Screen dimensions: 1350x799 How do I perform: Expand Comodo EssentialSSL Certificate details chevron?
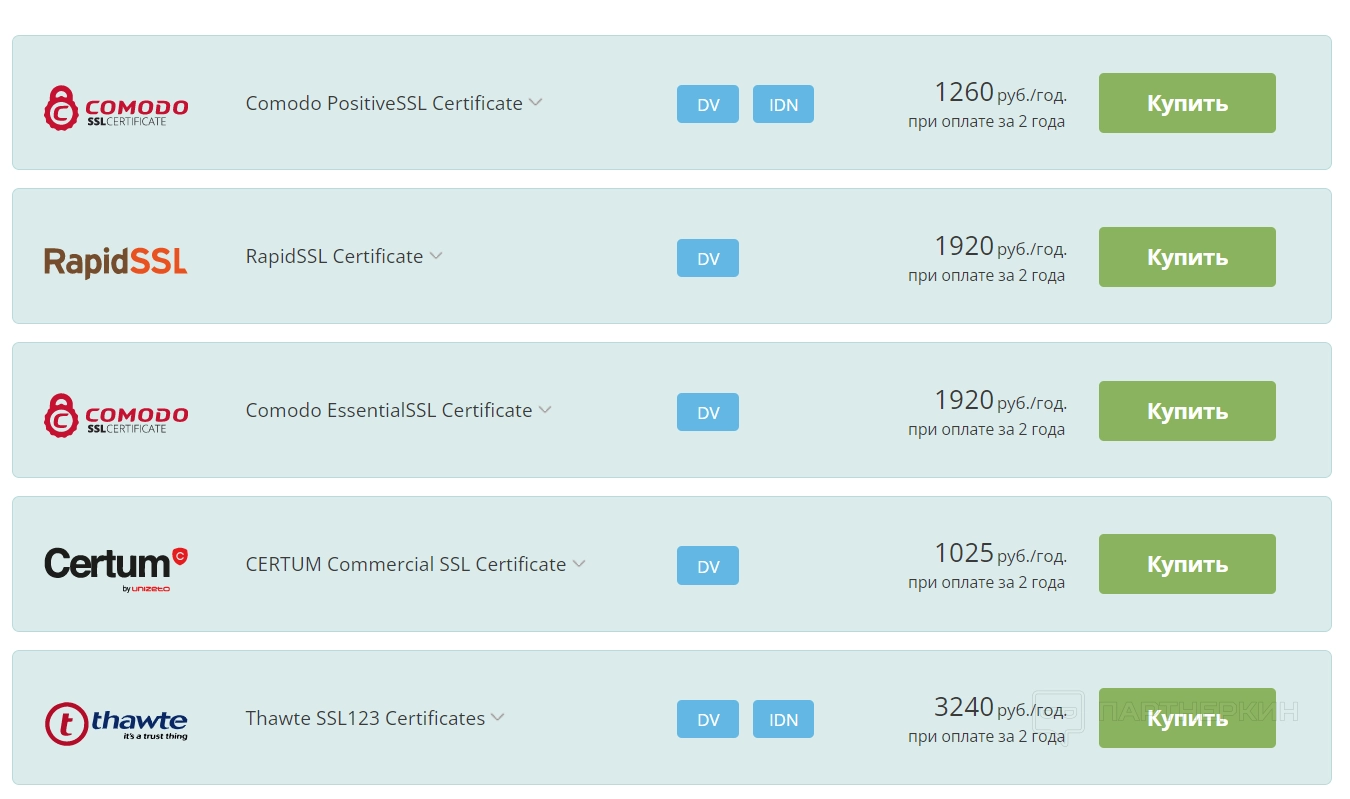(x=545, y=409)
